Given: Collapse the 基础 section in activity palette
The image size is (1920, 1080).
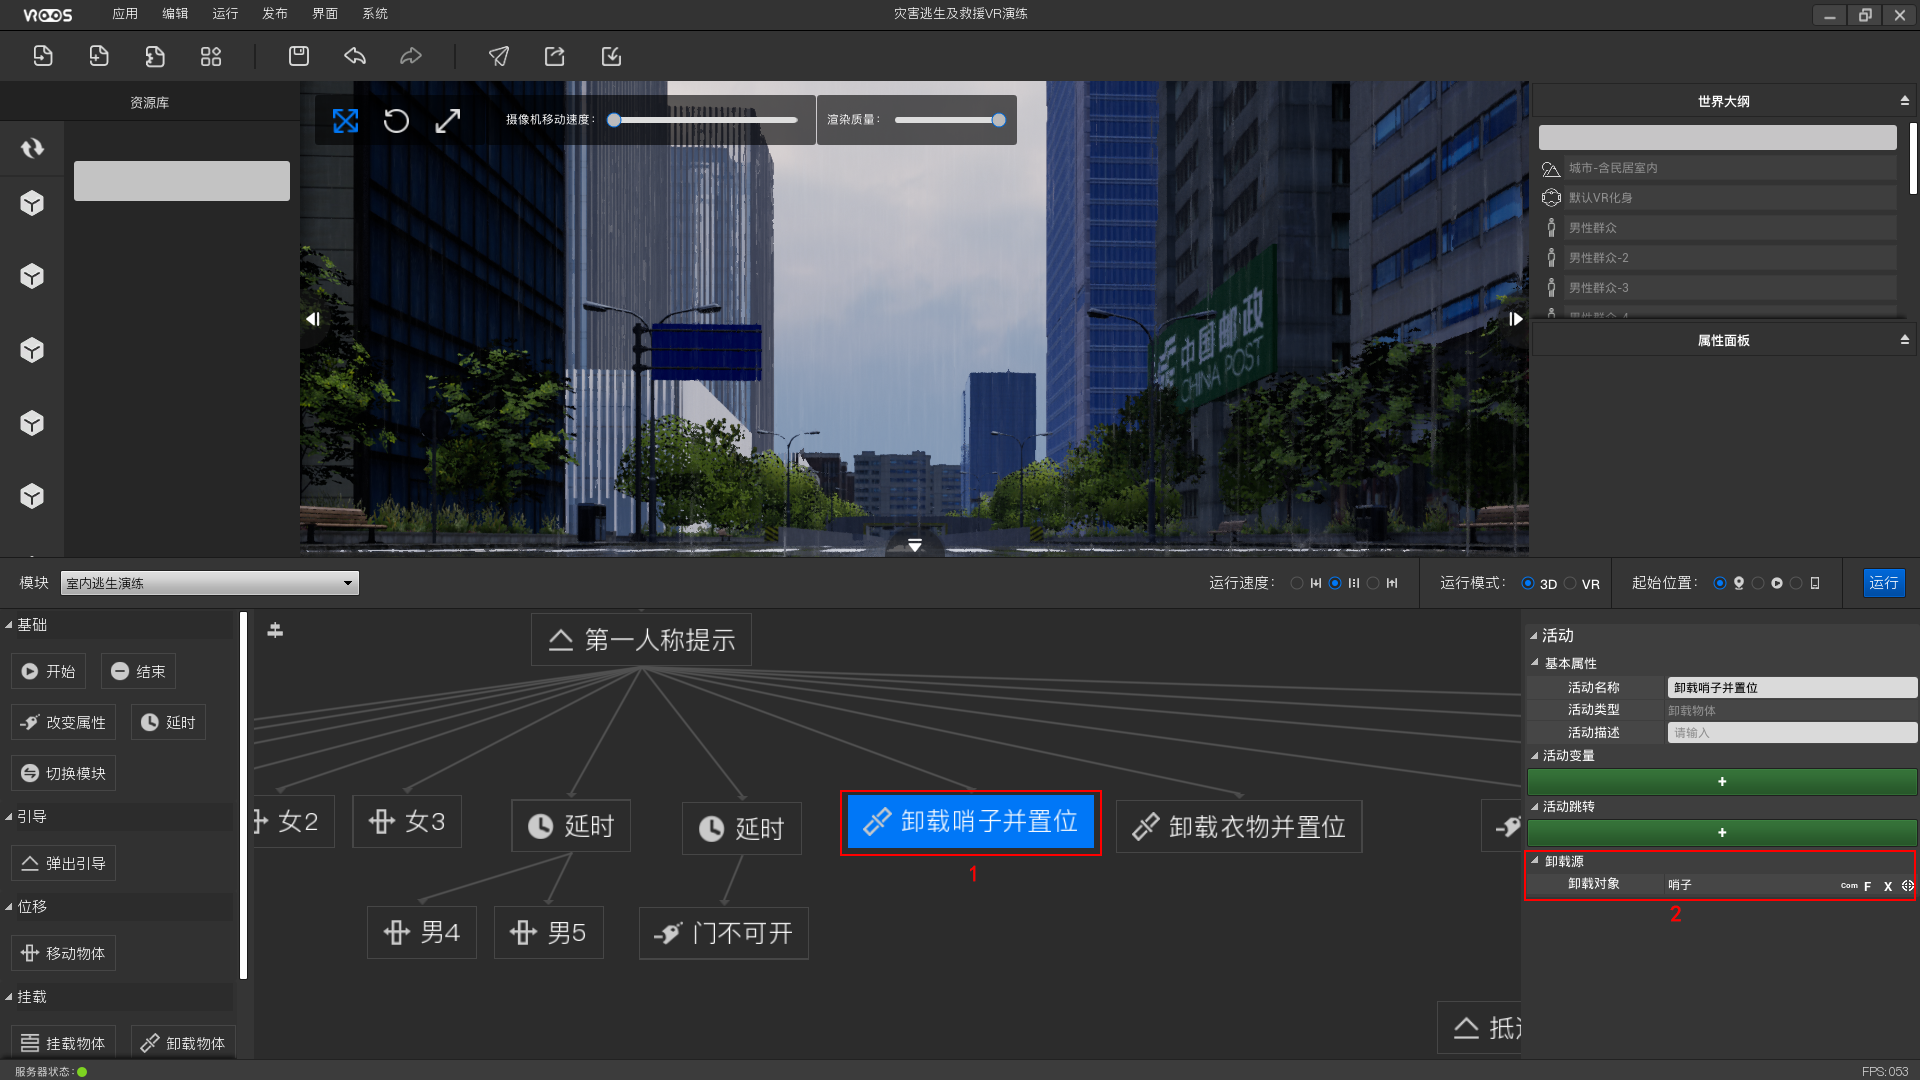Looking at the screenshot, I should [8, 625].
